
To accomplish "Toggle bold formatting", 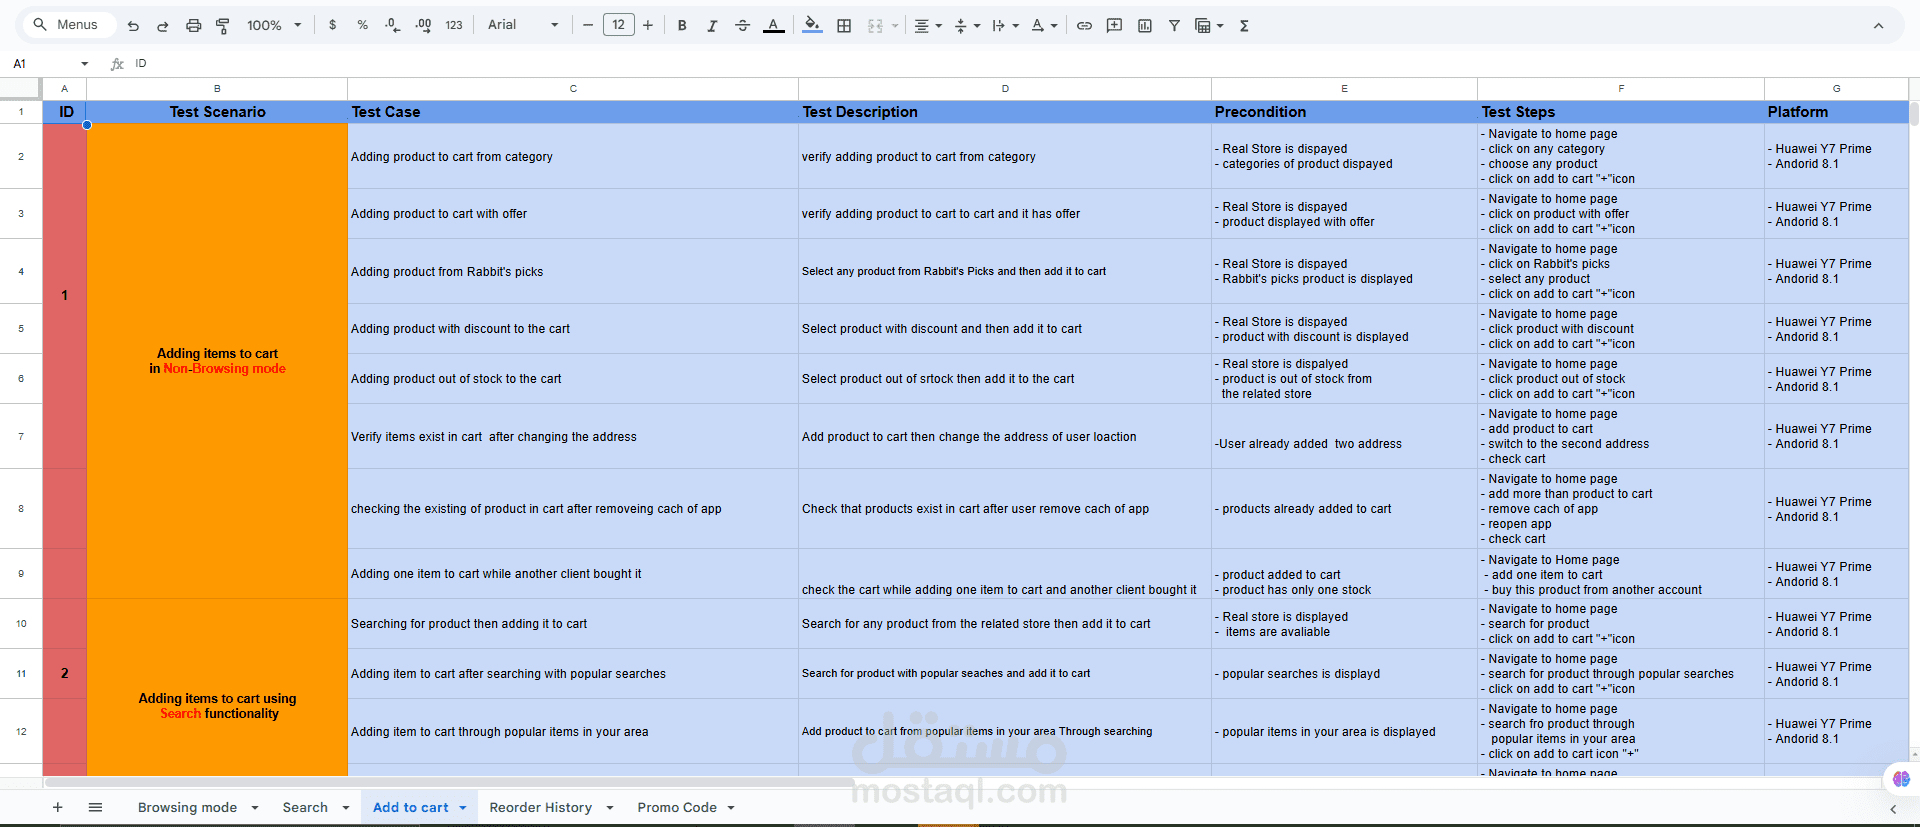I will point(682,26).
